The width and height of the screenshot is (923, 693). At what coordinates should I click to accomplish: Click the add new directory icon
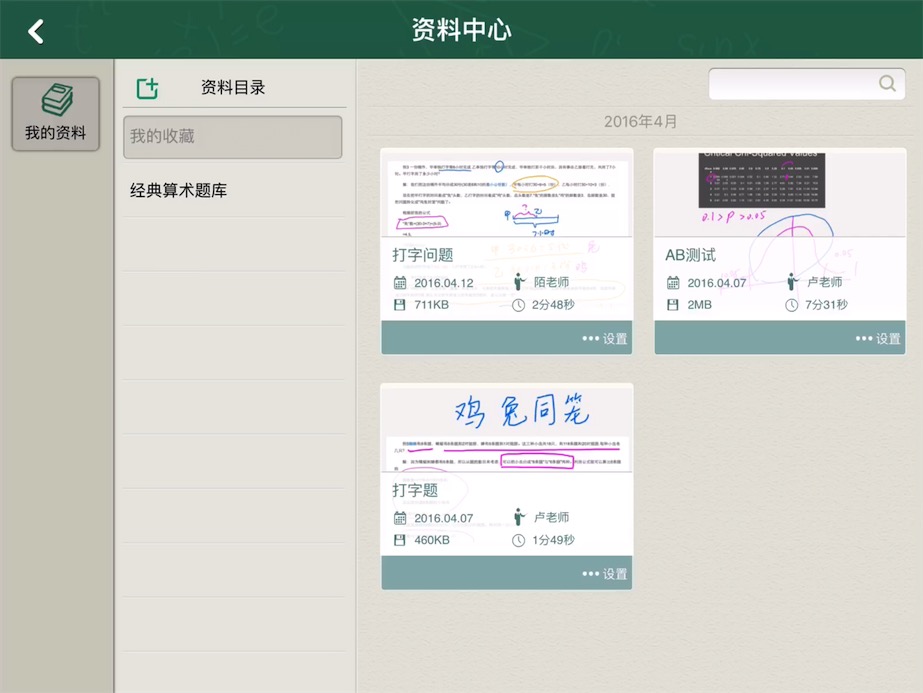[x=147, y=88]
